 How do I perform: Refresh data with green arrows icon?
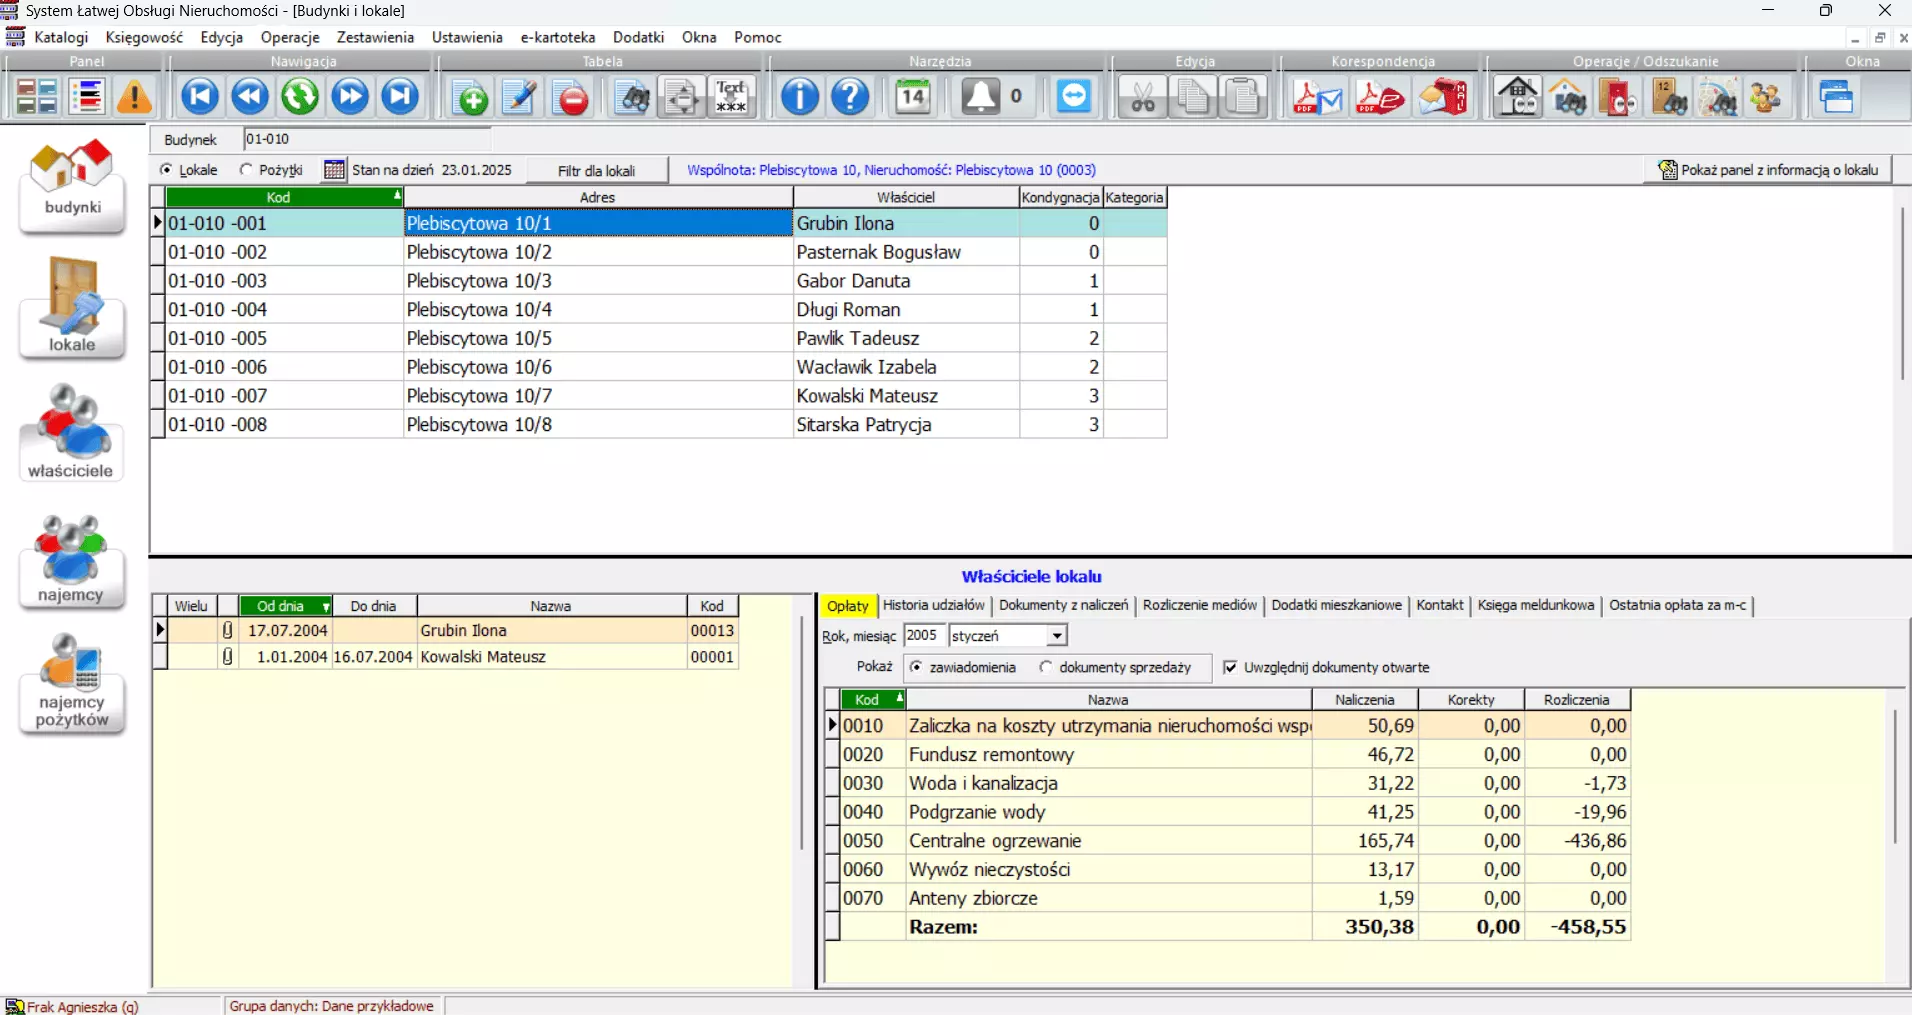(300, 97)
